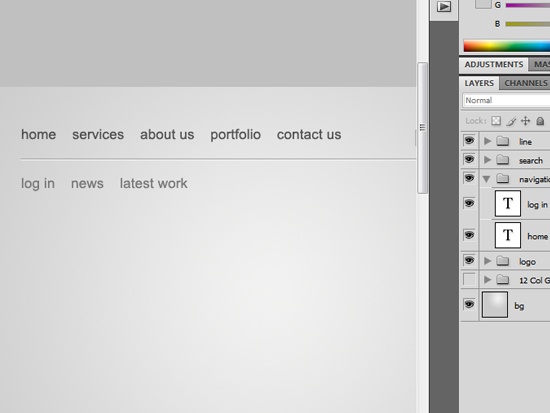Image resolution: width=550 pixels, height=413 pixels.
Task: Hide the logo layer group
Action: [x=469, y=260]
